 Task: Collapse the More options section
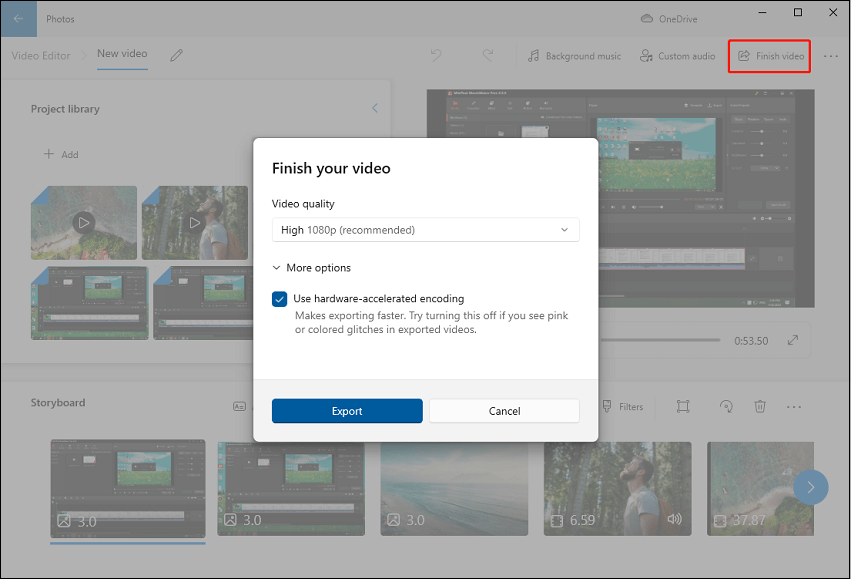click(311, 267)
